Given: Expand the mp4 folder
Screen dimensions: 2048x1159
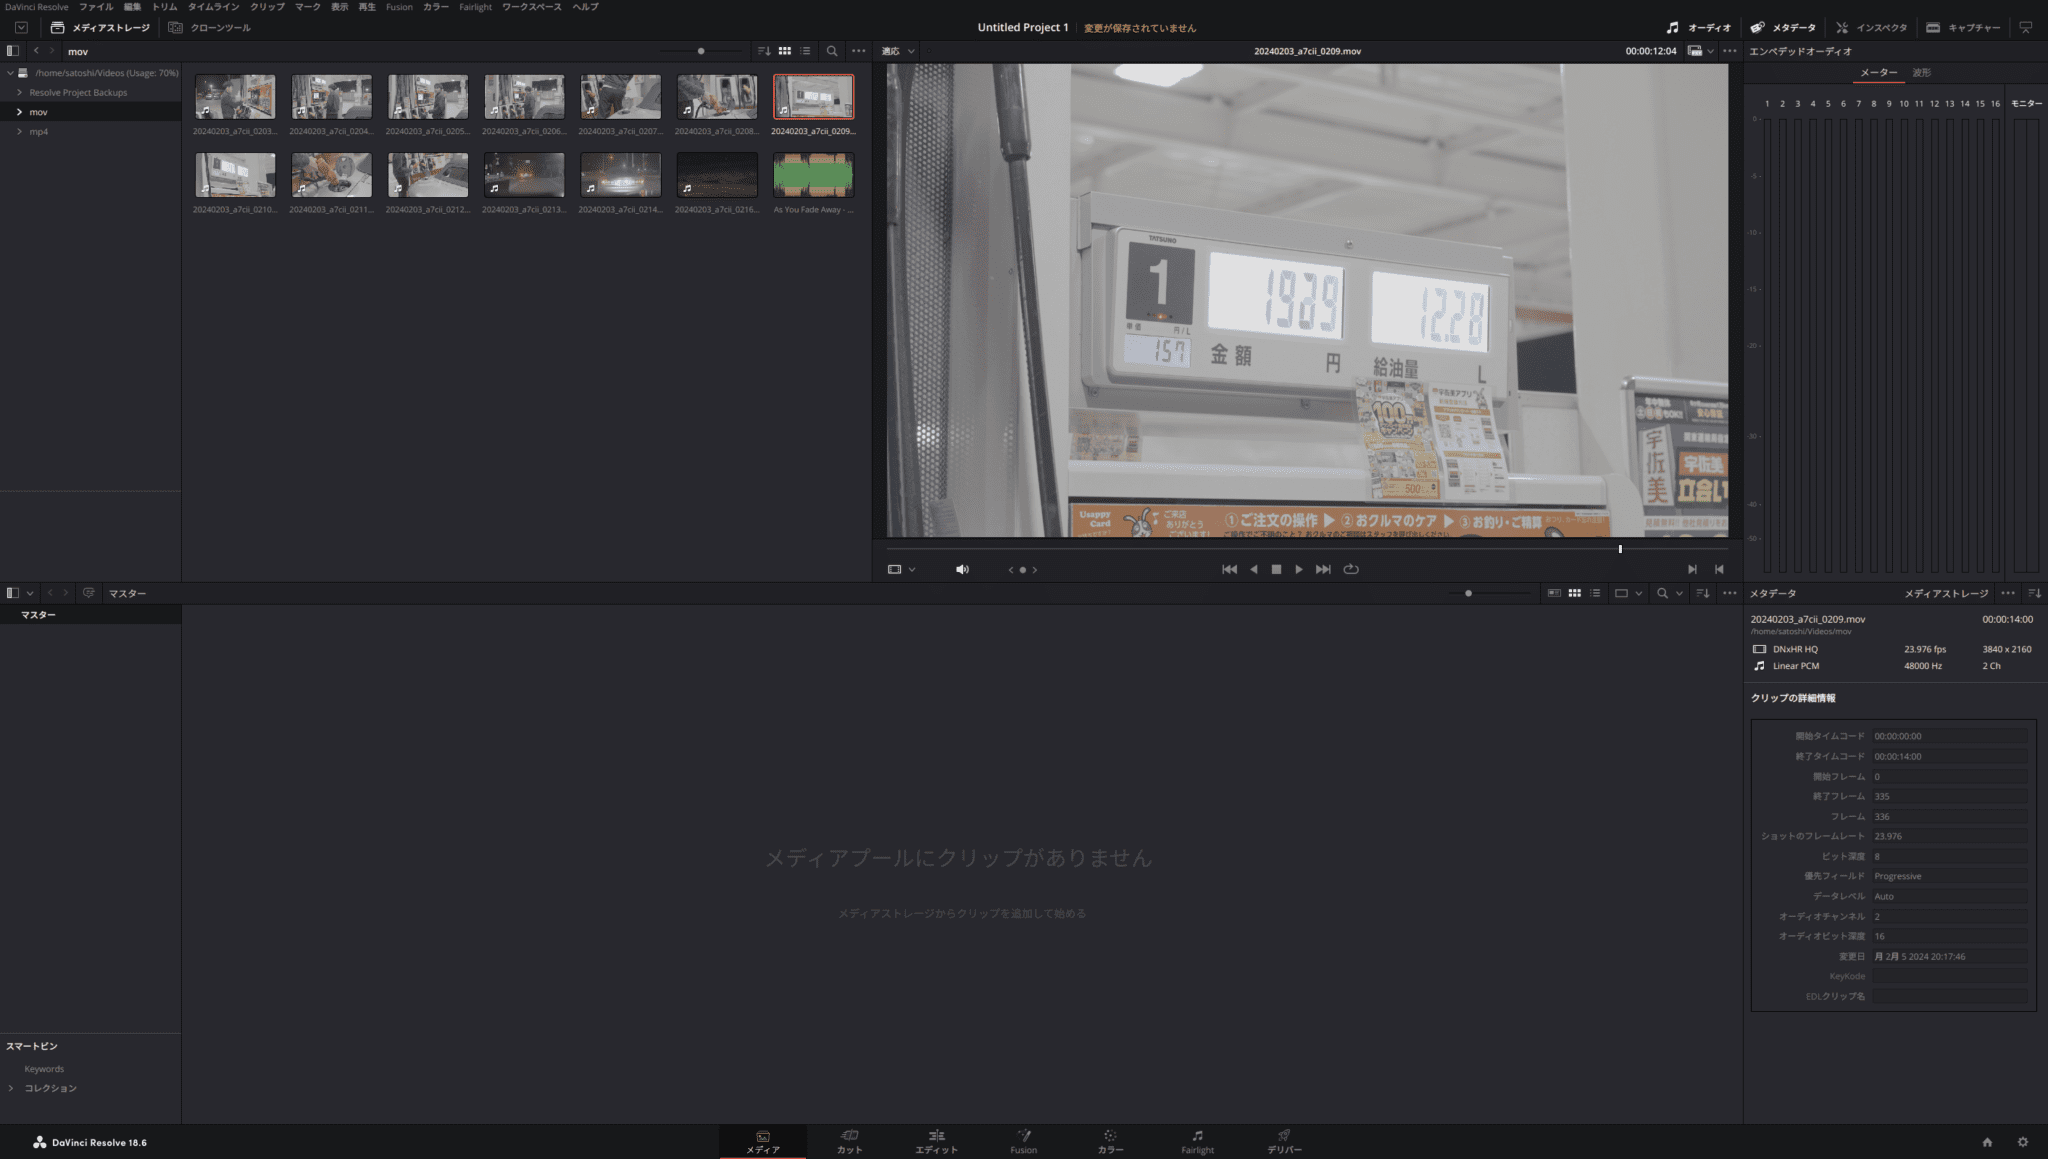Looking at the screenshot, I should 20,131.
